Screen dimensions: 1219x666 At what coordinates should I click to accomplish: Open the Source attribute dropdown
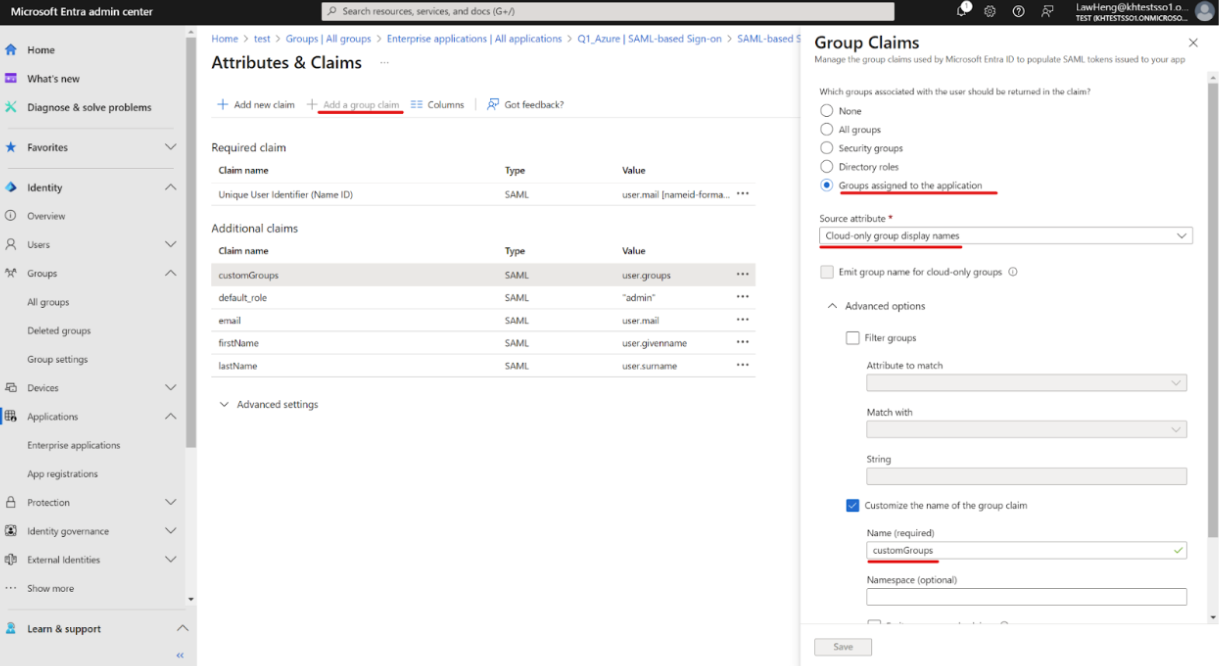tap(1005, 236)
